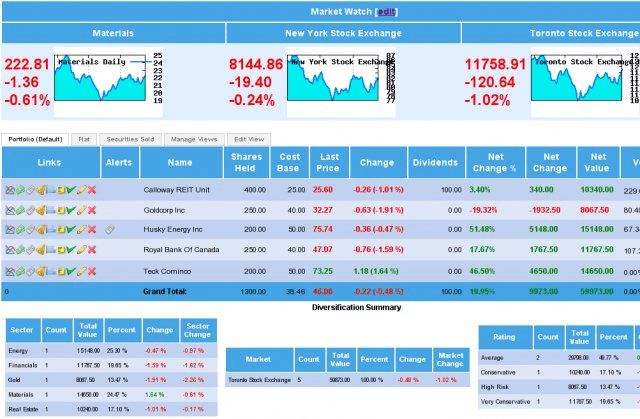Viewport: 640px width, 419px height.
Task: Delete Goldcorp Inc with red X icon
Action: pyautogui.click(x=92, y=210)
